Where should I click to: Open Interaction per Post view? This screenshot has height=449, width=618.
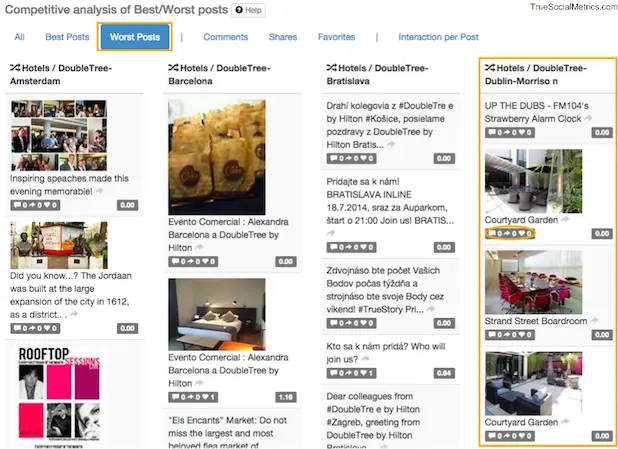(438, 37)
